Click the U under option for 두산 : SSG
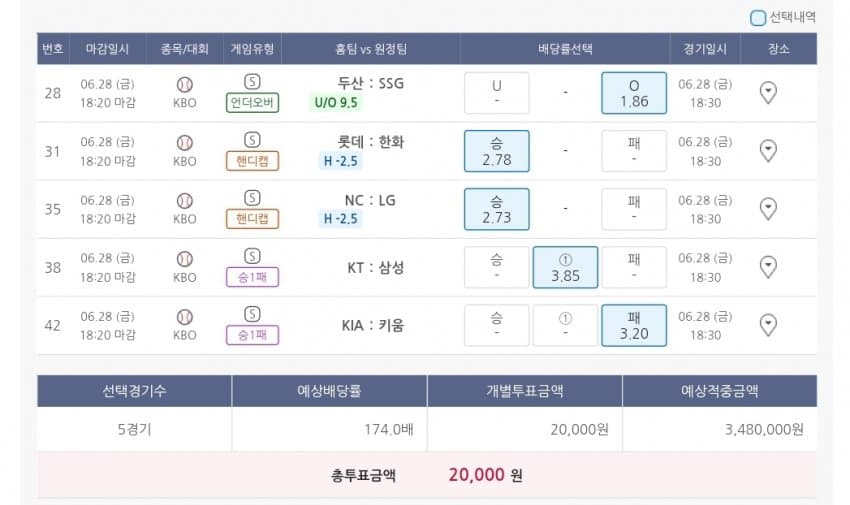 496,93
